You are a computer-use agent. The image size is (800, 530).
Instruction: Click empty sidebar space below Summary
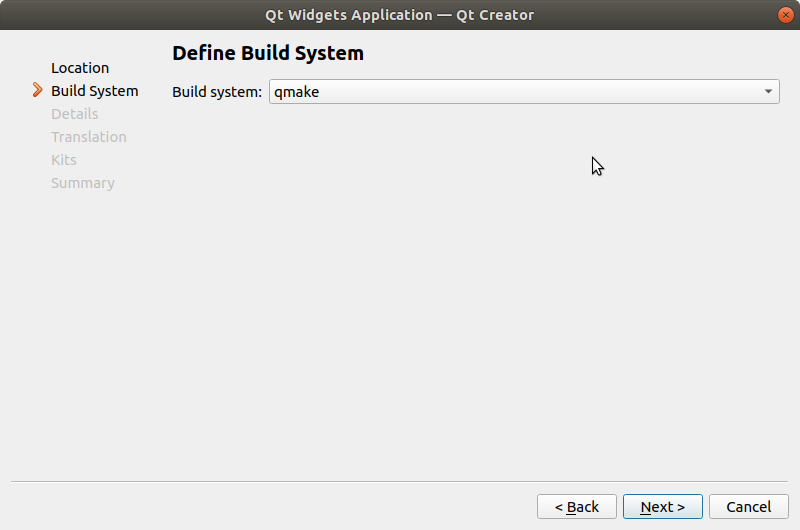pos(85,320)
